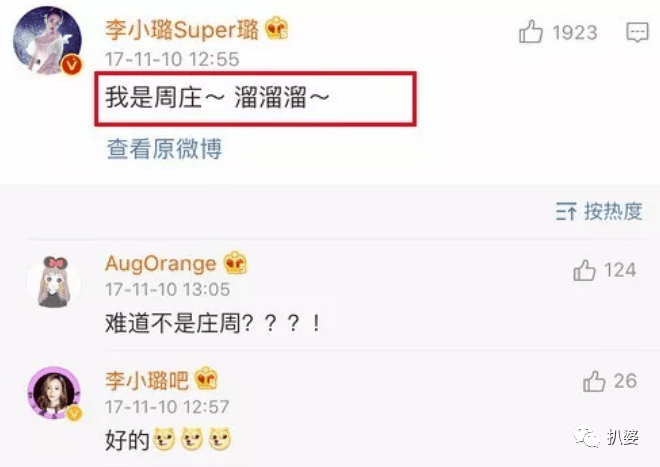Screen dimensions: 660x467
Task: Open AugOrange username profile
Action: 160,264
